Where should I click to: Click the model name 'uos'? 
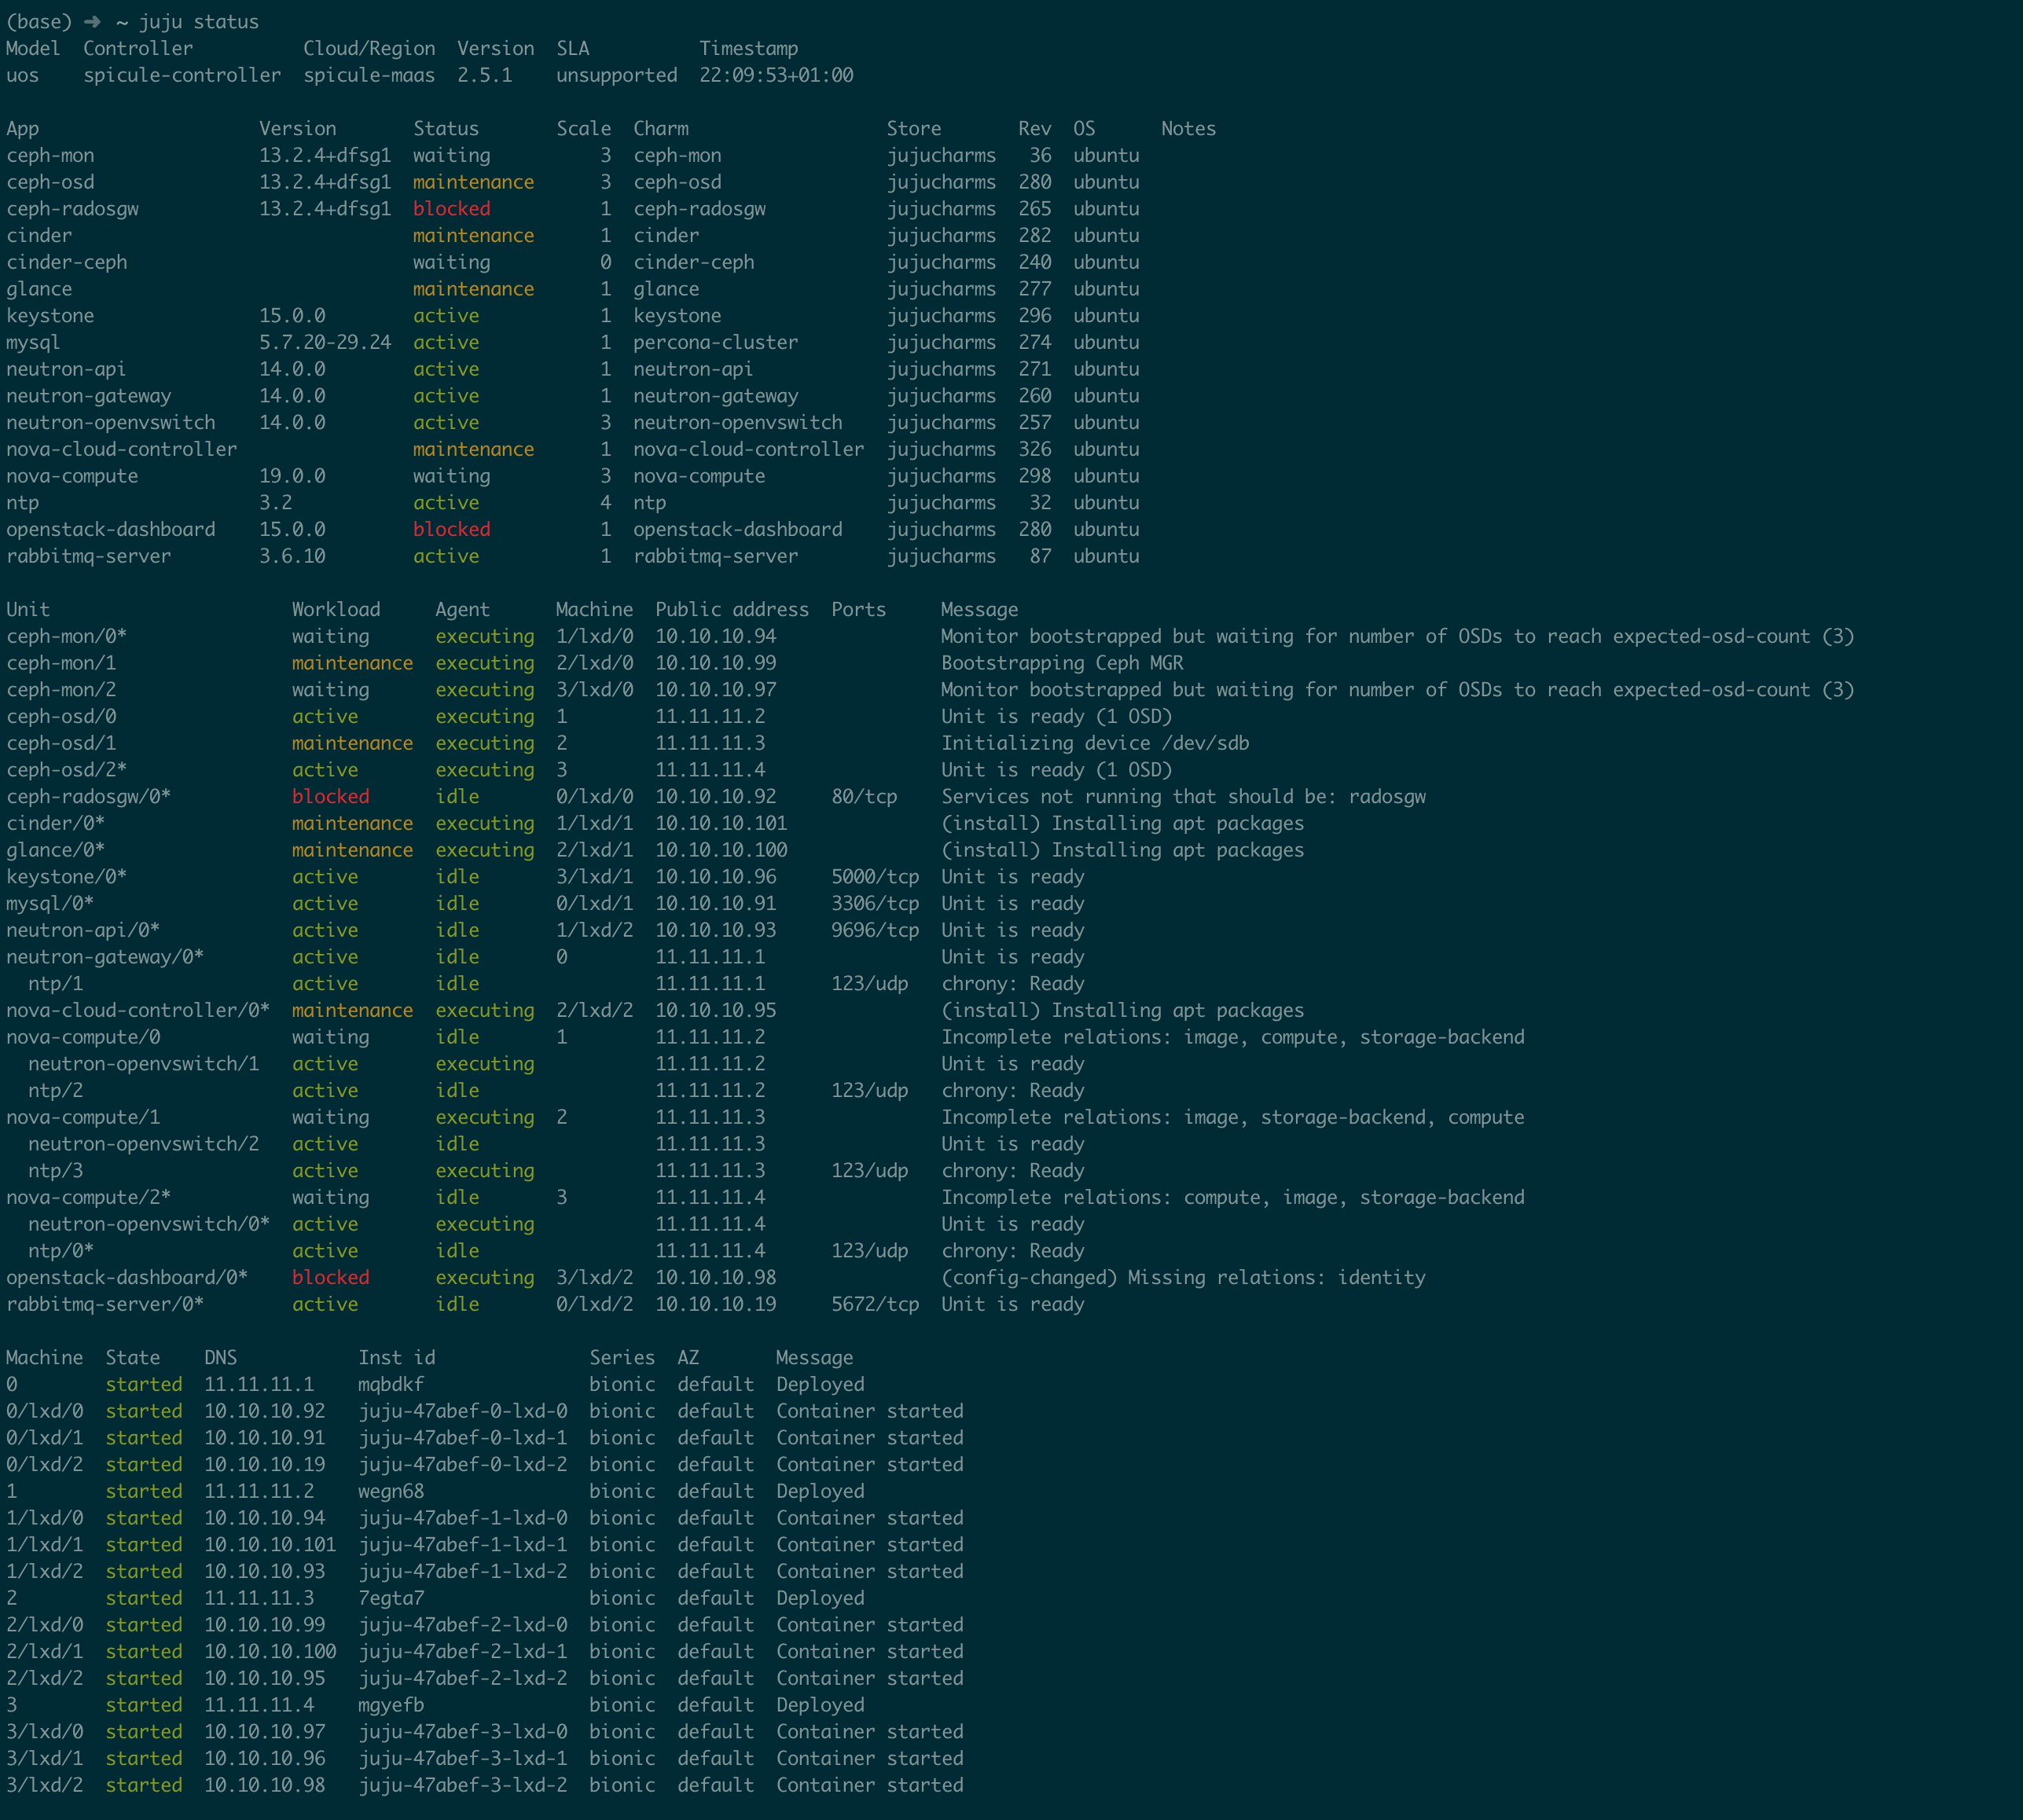(22, 75)
